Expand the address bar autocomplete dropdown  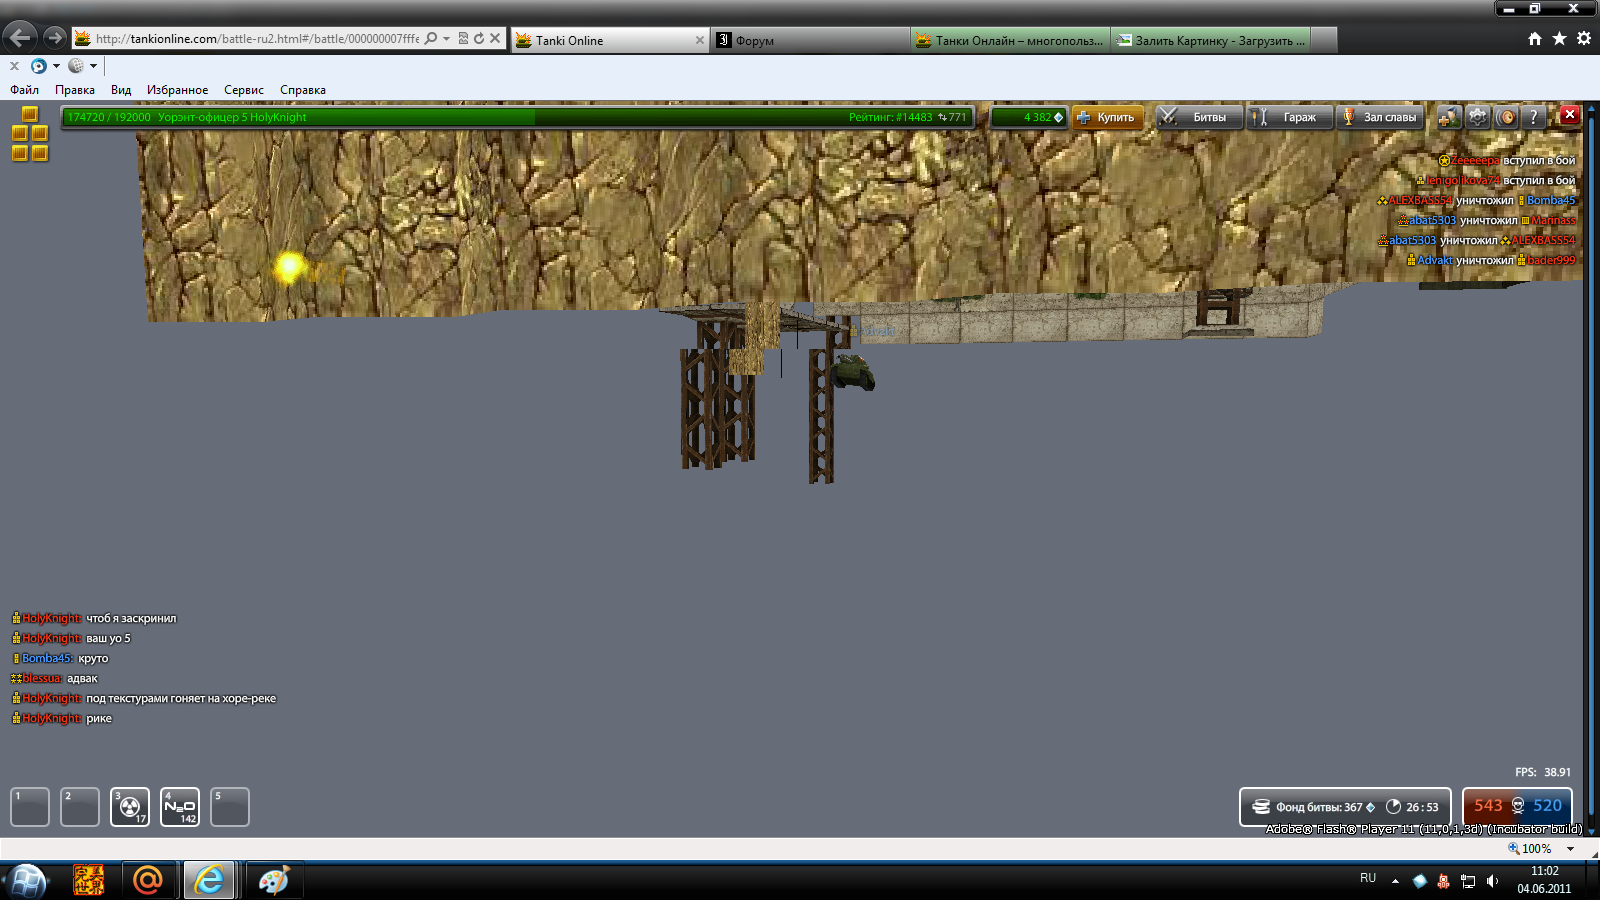446,38
